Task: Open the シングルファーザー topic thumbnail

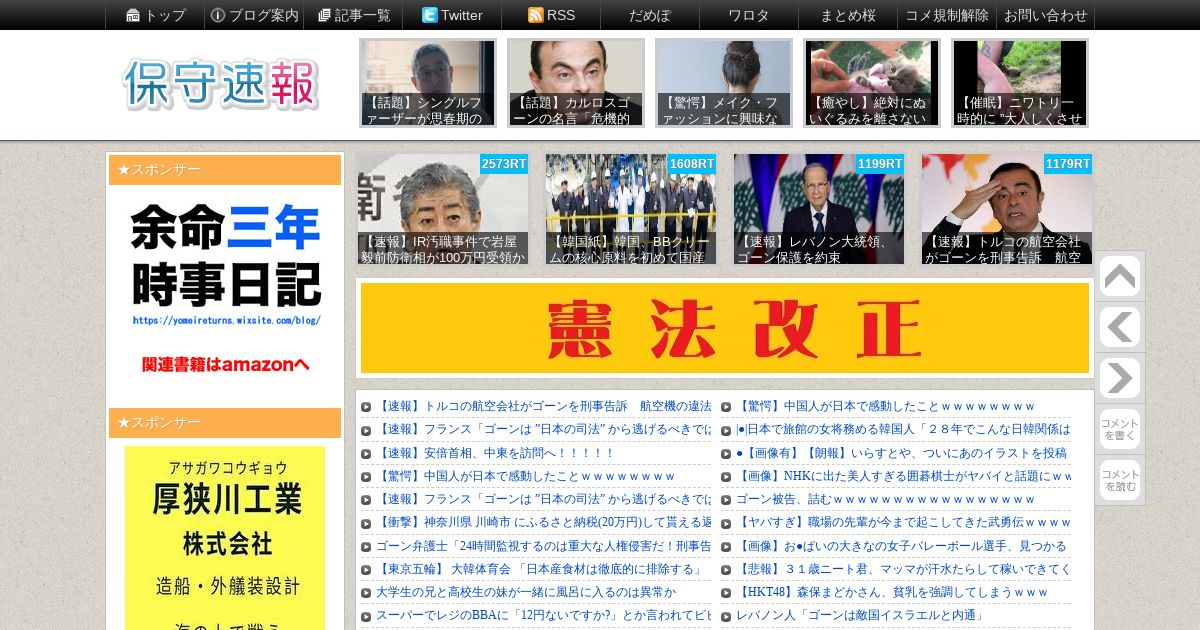Action: click(x=428, y=83)
